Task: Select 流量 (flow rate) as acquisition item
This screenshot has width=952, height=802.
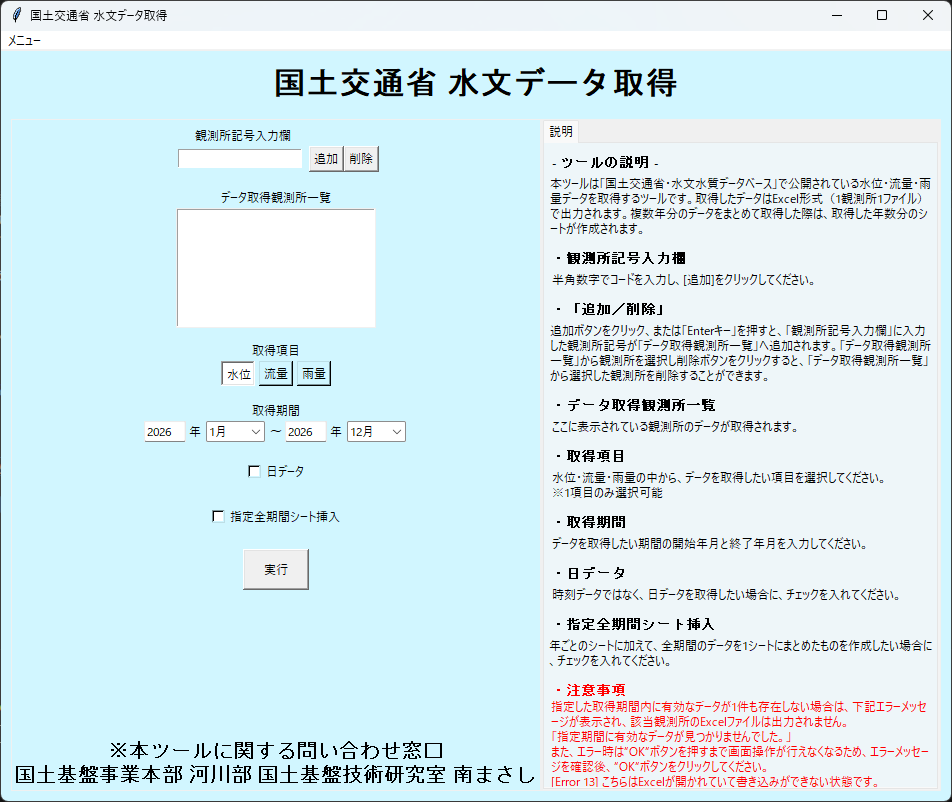Action: point(275,373)
